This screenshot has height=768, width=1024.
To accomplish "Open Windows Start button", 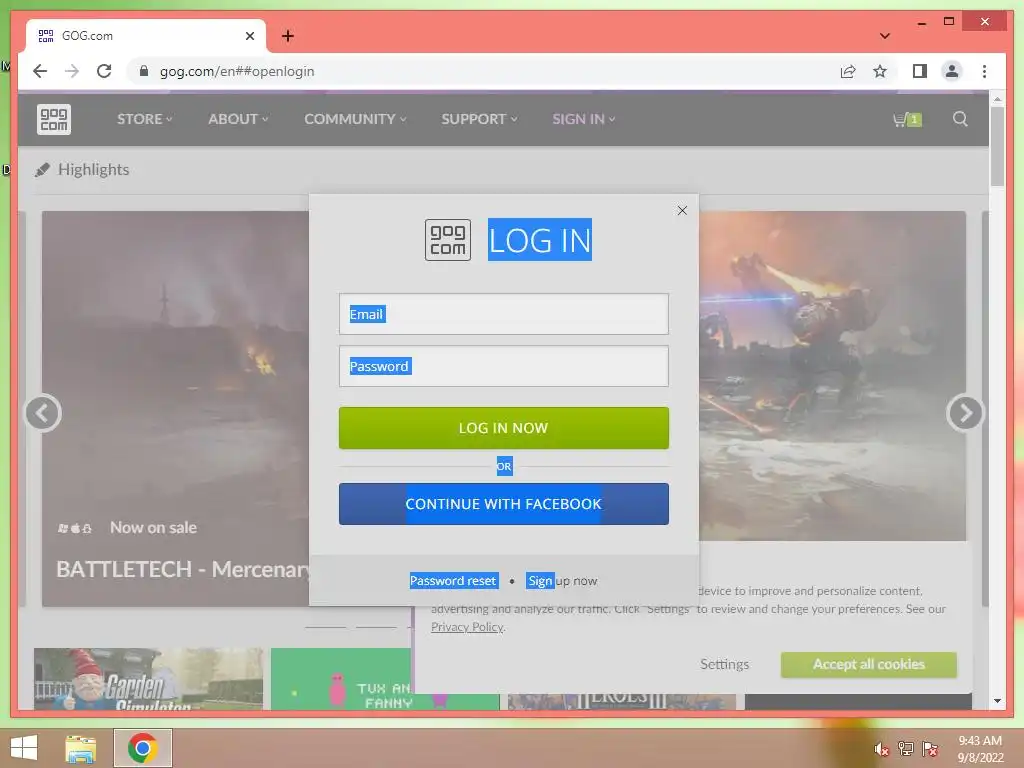I will [24, 748].
